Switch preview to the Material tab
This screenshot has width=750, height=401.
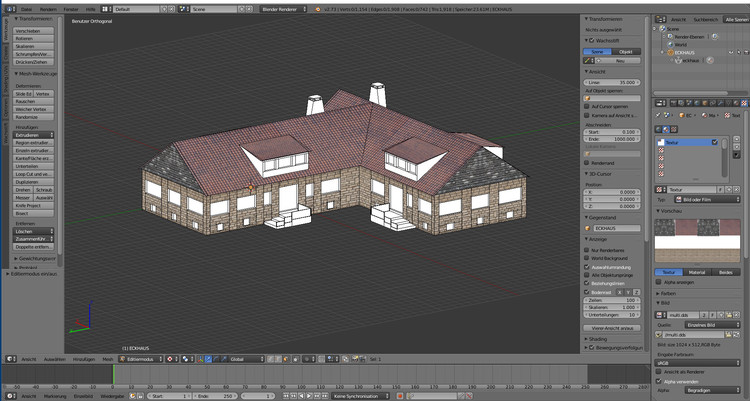(696, 272)
